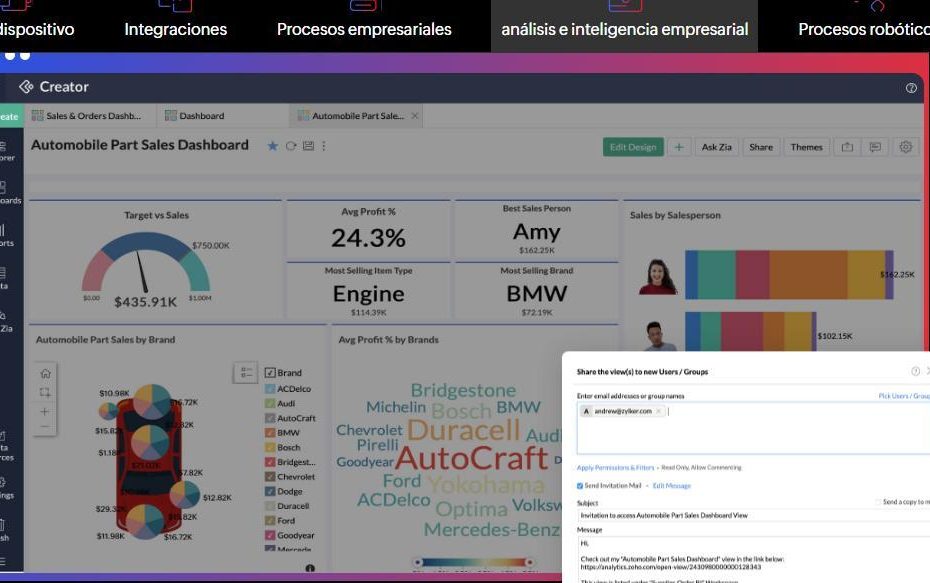Click the Creator logo icon
This screenshot has width=930, height=583.
pyautogui.click(x=26, y=87)
